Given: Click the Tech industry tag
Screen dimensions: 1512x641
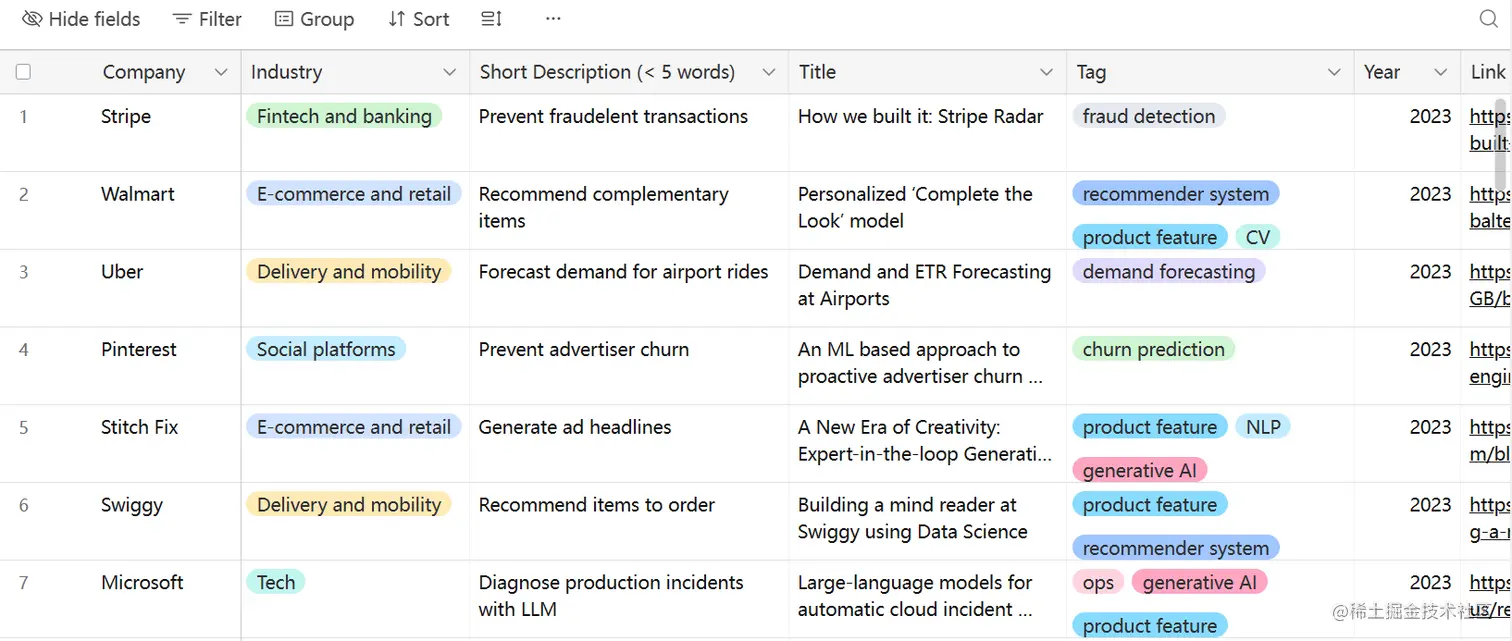Looking at the screenshot, I should tap(276, 582).
